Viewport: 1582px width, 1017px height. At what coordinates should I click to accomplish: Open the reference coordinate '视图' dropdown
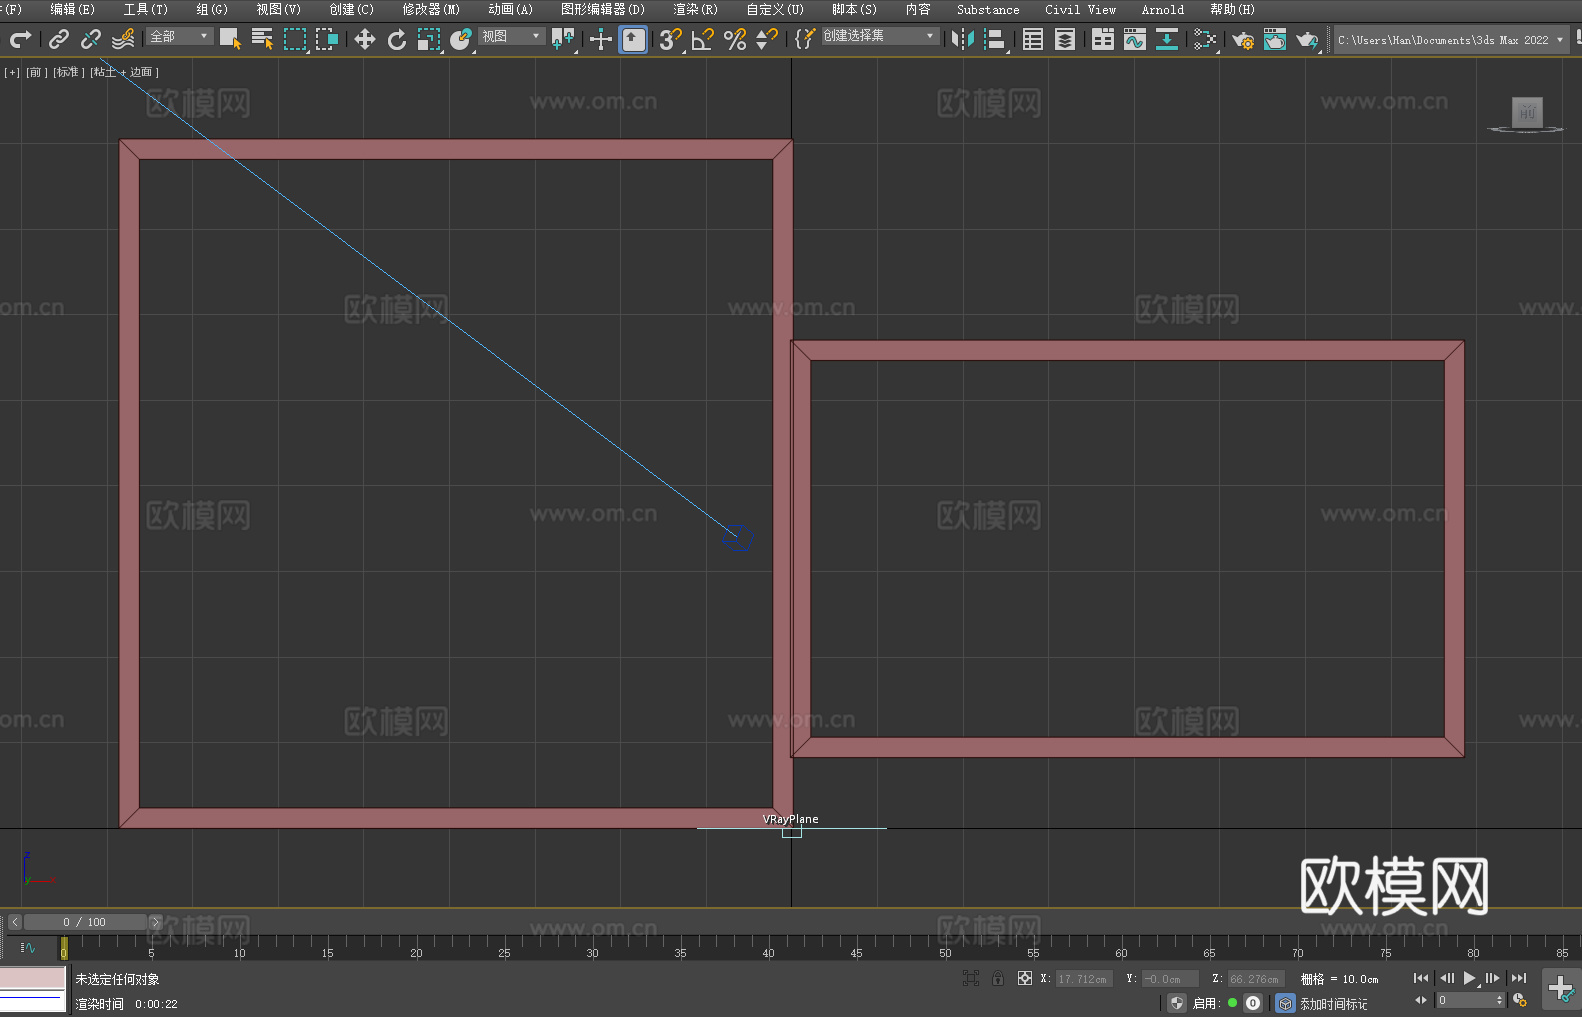(512, 36)
